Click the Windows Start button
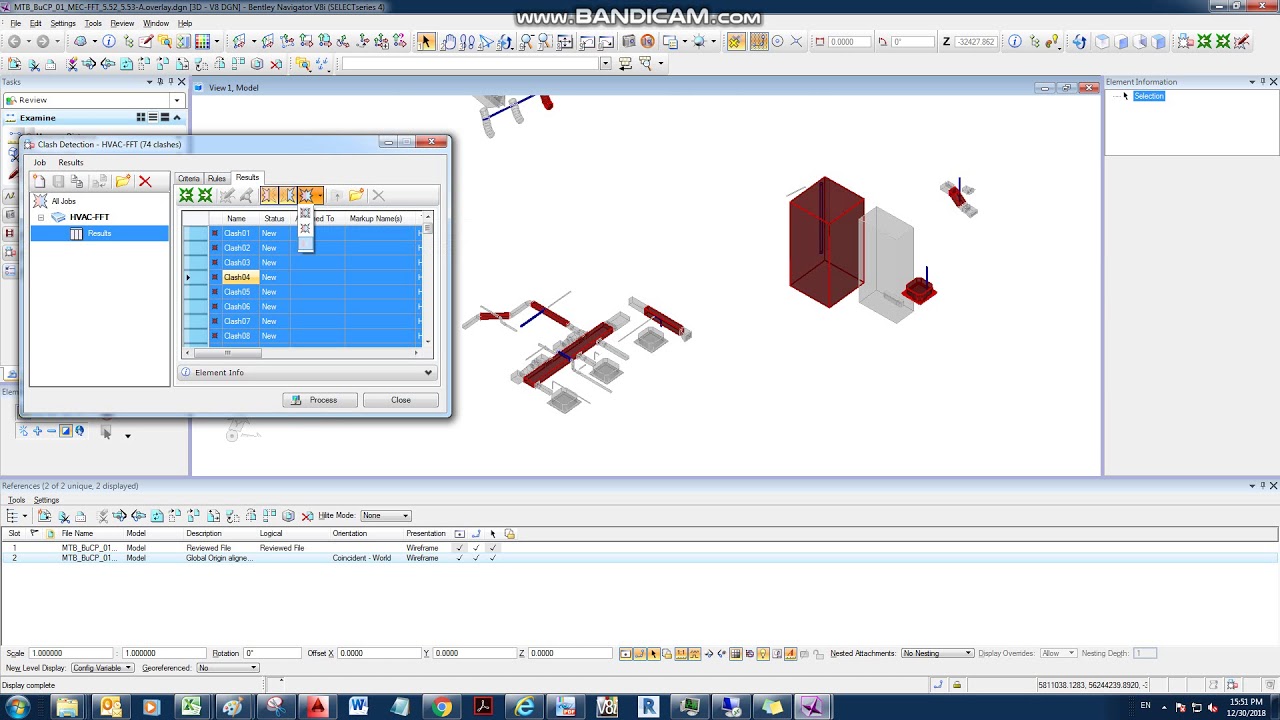The image size is (1280, 720). 17,707
